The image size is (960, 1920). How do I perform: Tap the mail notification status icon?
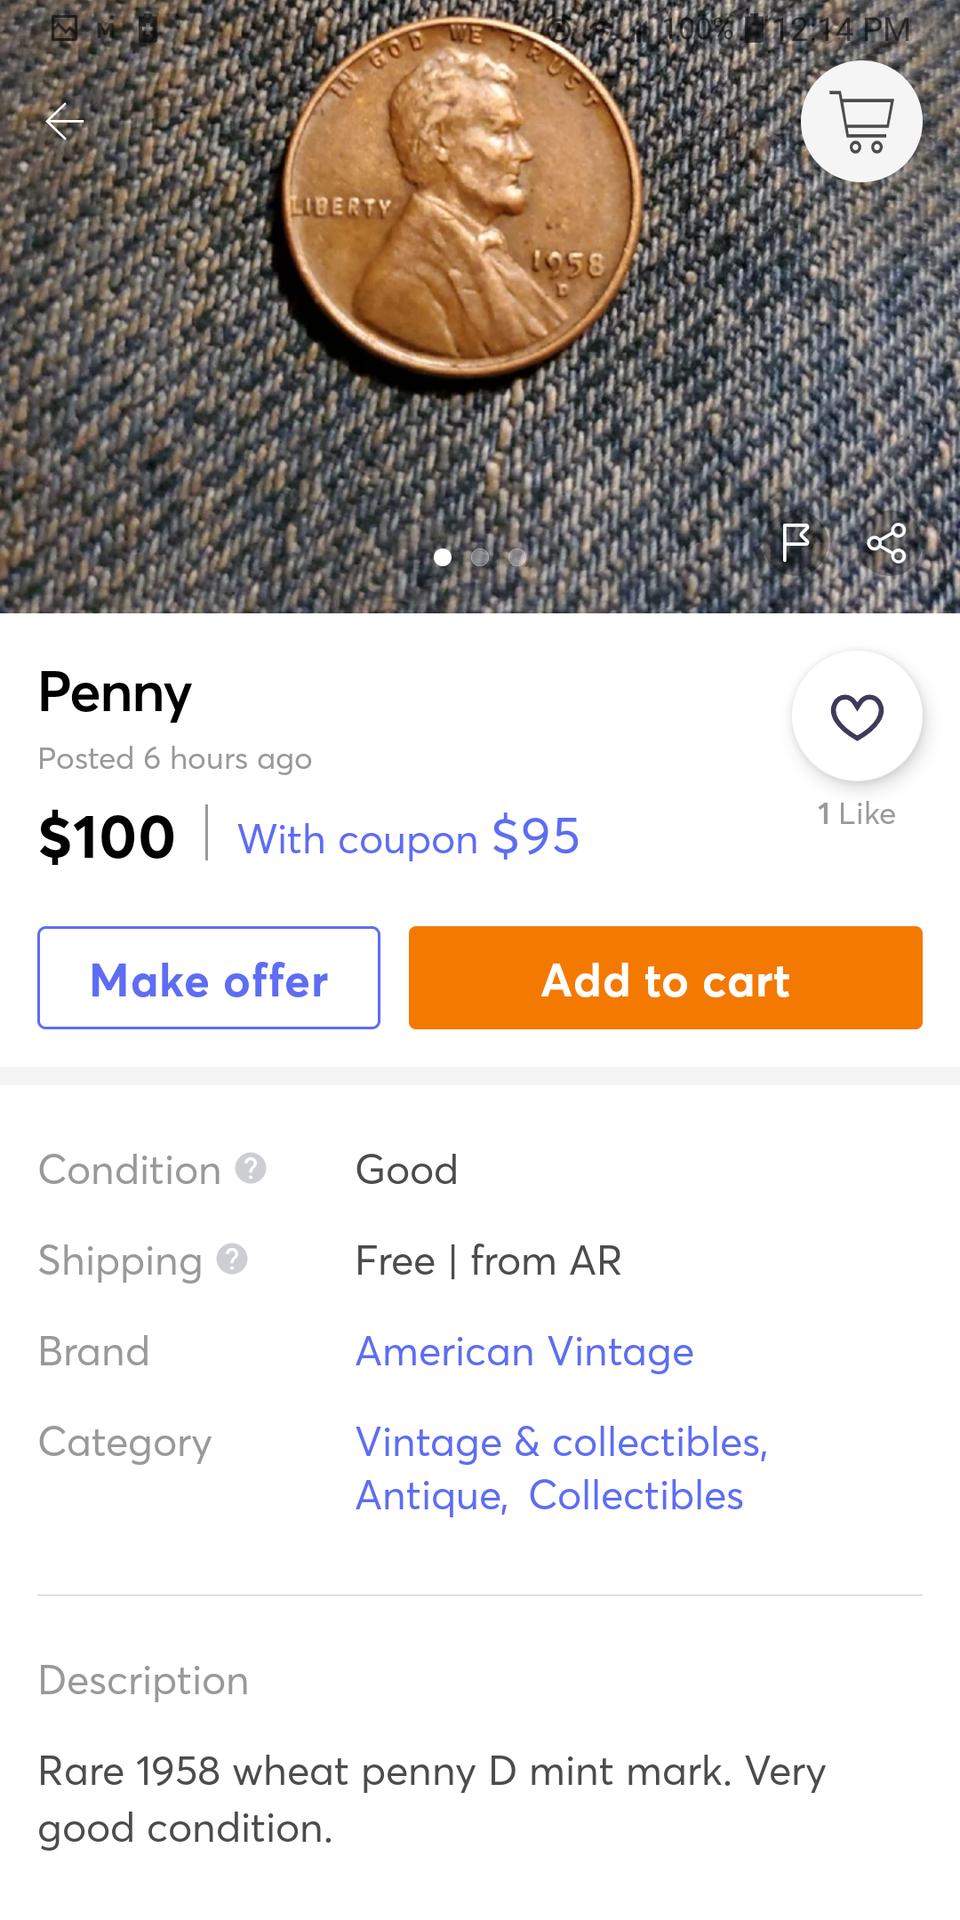[x=64, y=28]
